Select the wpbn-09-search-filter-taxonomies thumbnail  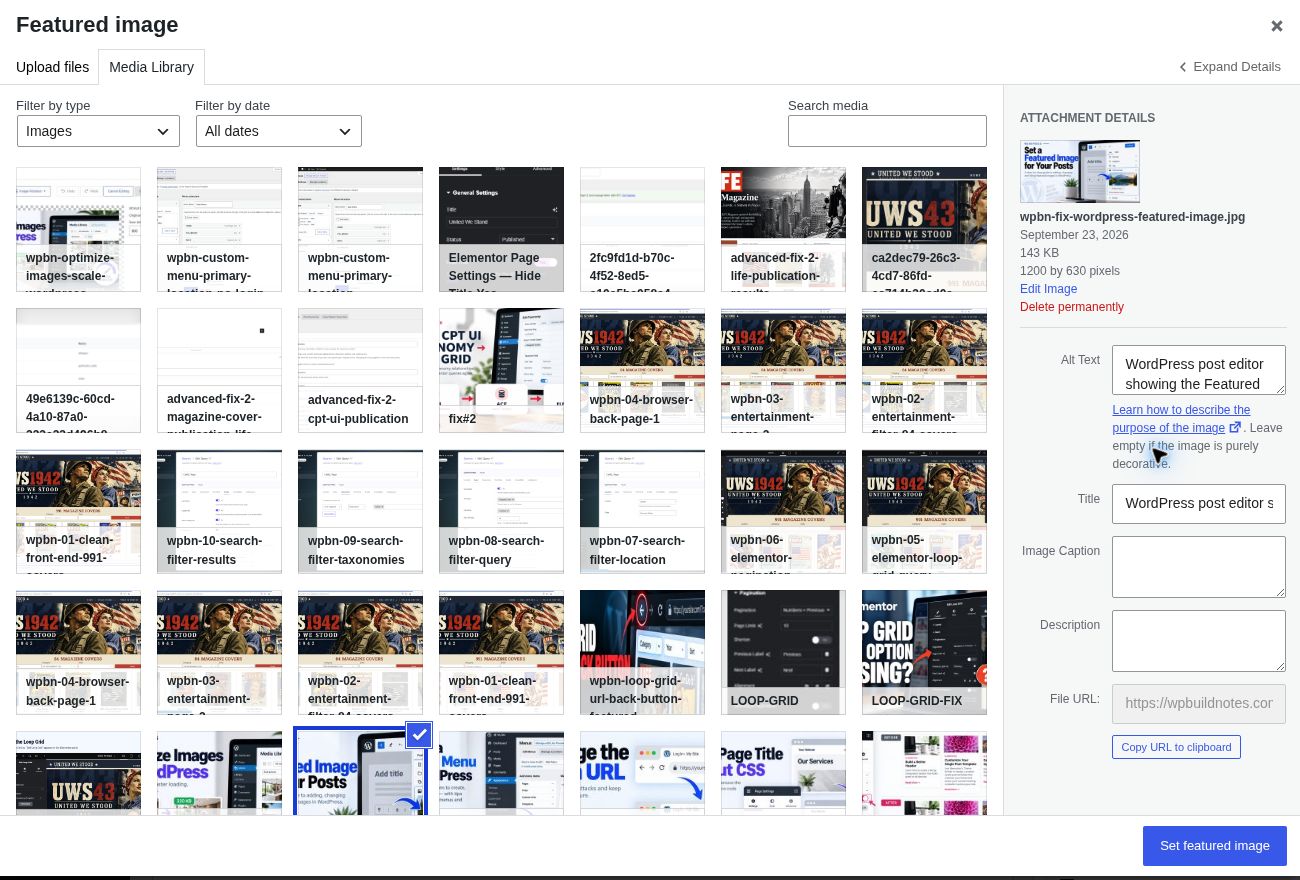point(360,511)
